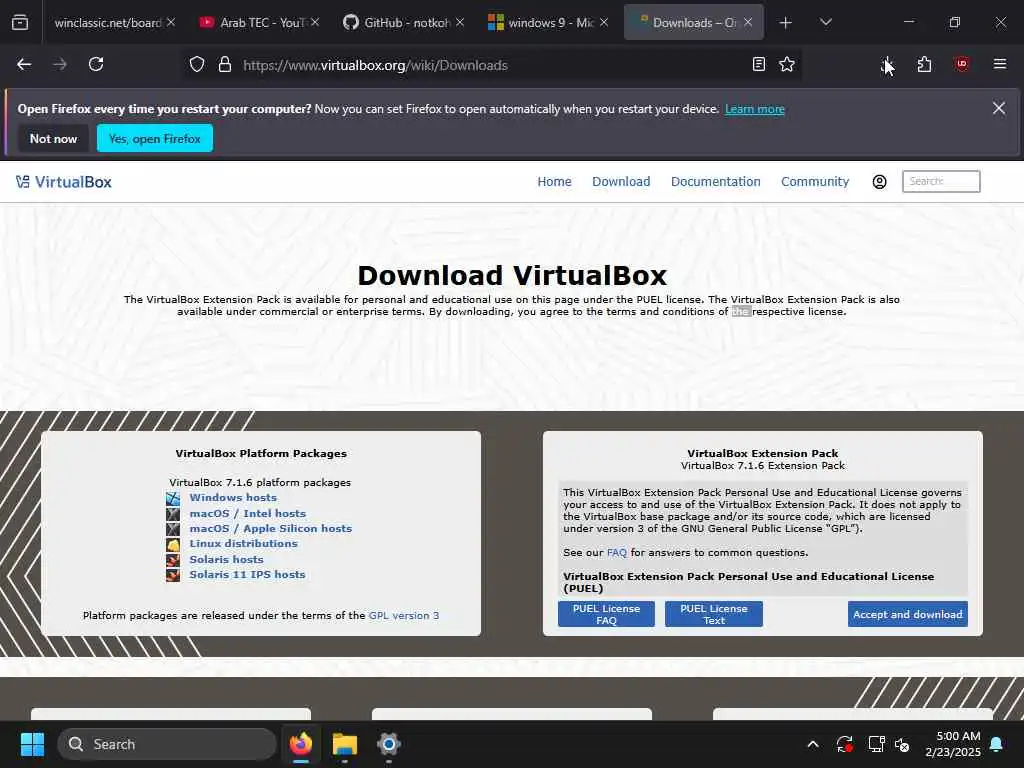
Task: Open the uBlock Origin extension
Action: tap(961, 65)
